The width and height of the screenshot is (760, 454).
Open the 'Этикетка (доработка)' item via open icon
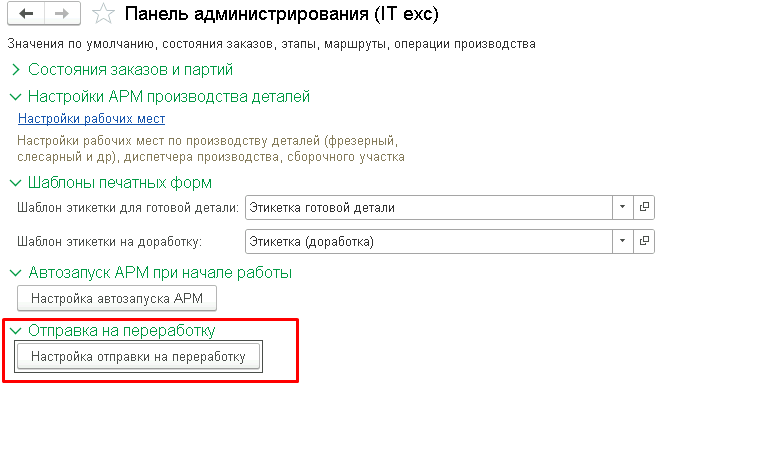click(x=645, y=241)
